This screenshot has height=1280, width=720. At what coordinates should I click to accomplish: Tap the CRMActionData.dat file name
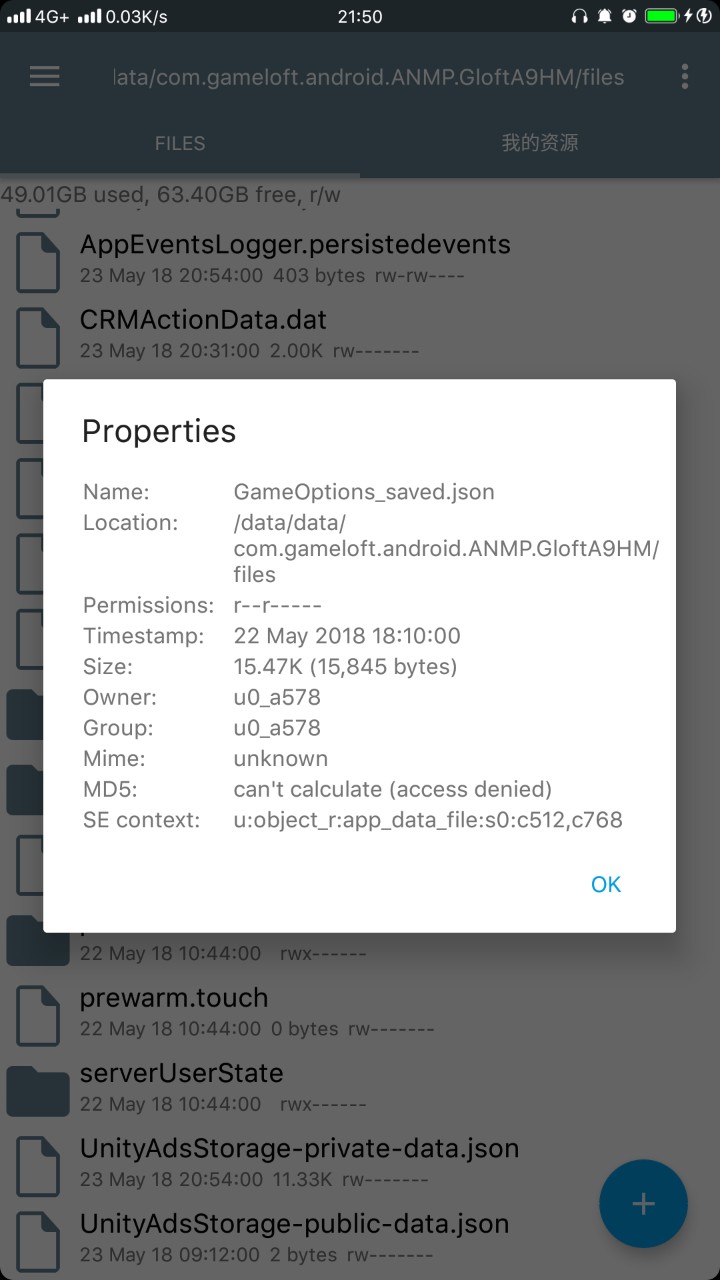pyautogui.click(x=203, y=320)
